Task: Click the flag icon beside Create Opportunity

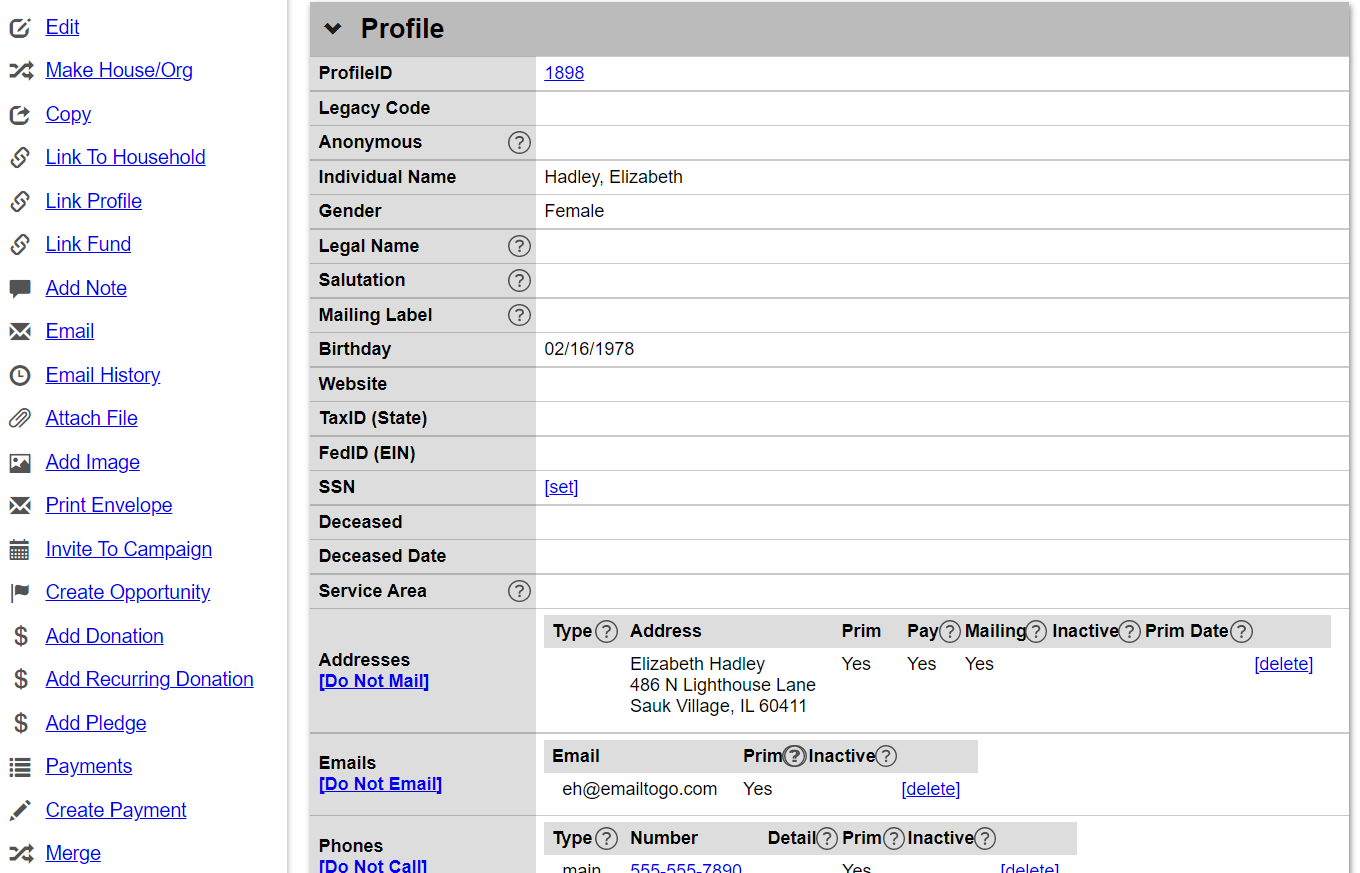Action: click(x=20, y=592)
